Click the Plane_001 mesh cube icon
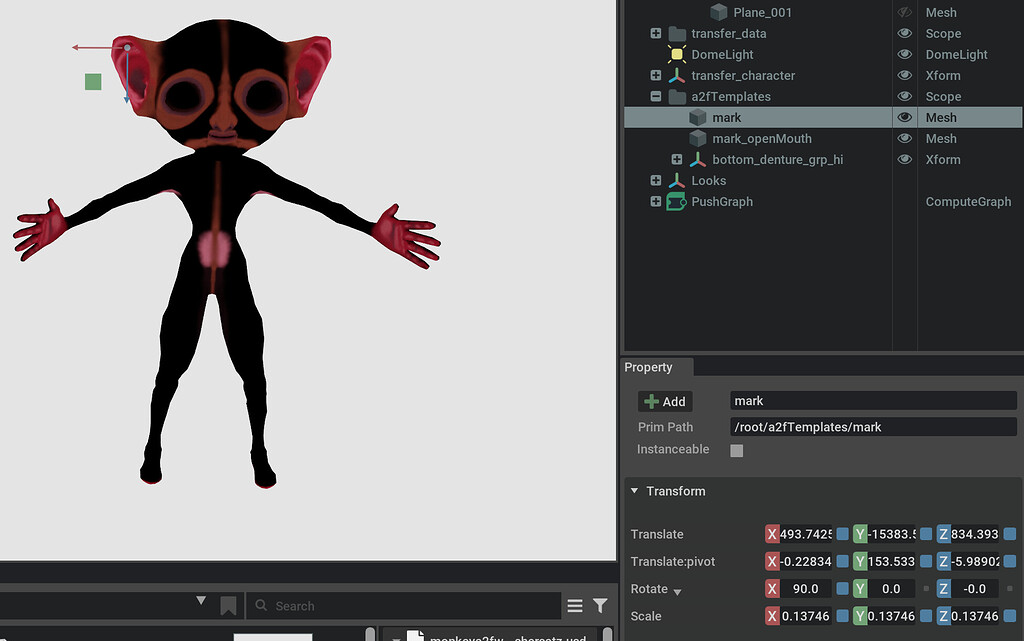 (717, 12)
